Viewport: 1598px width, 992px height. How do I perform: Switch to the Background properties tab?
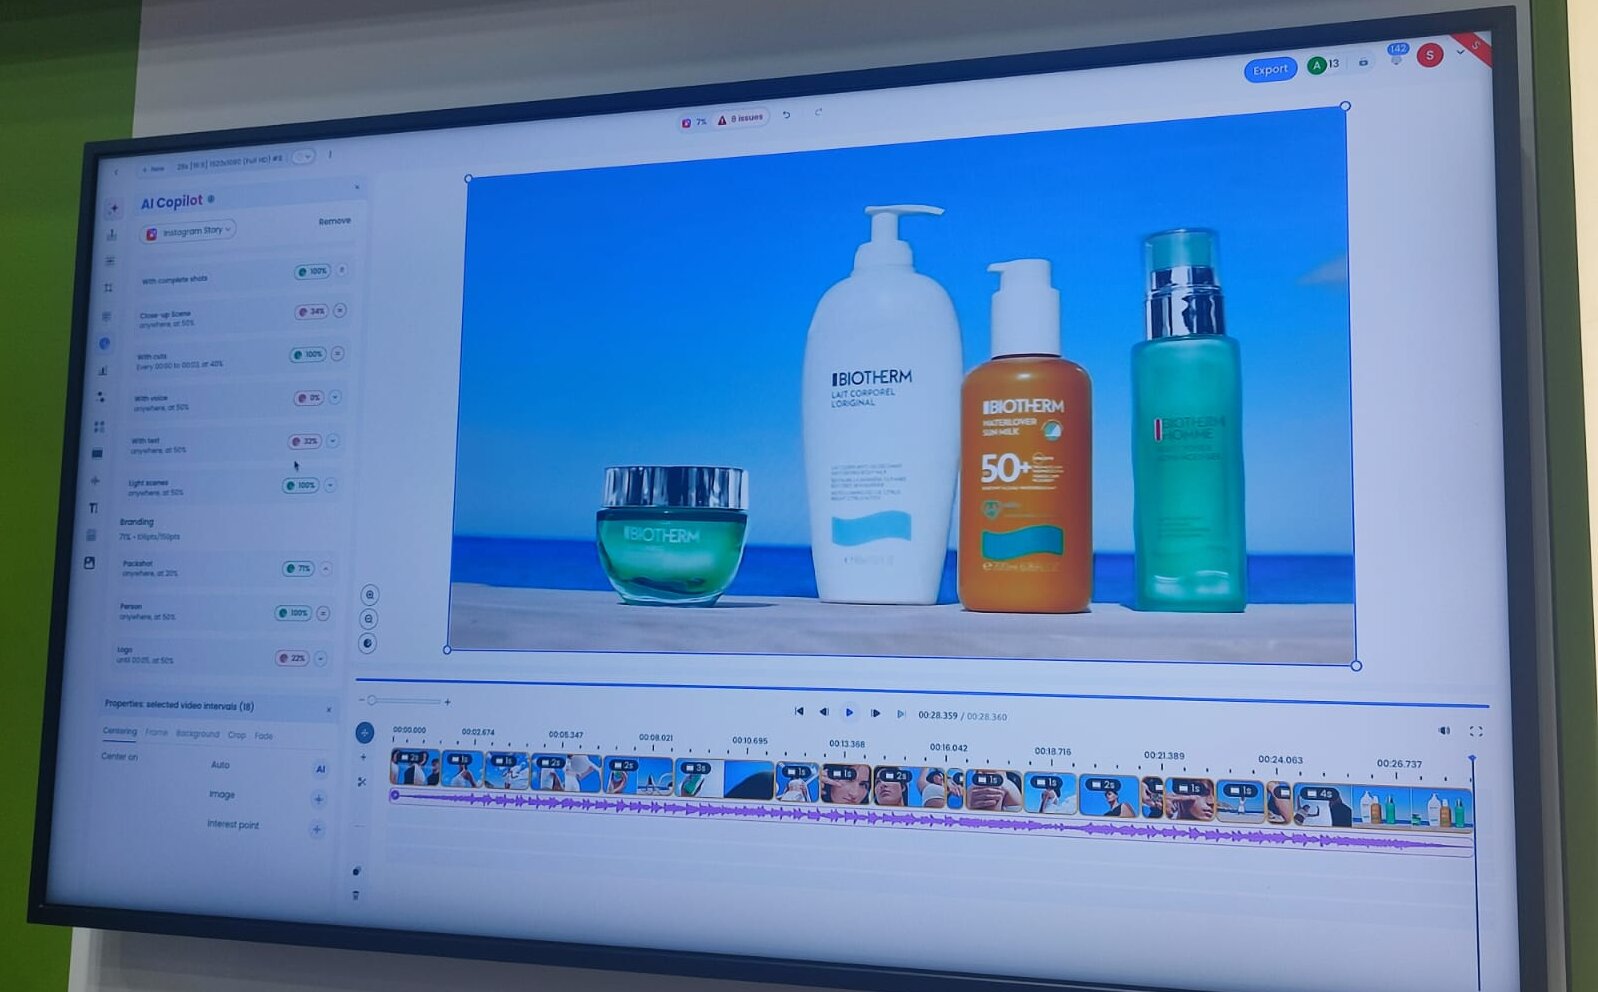(x=197, y=734)
